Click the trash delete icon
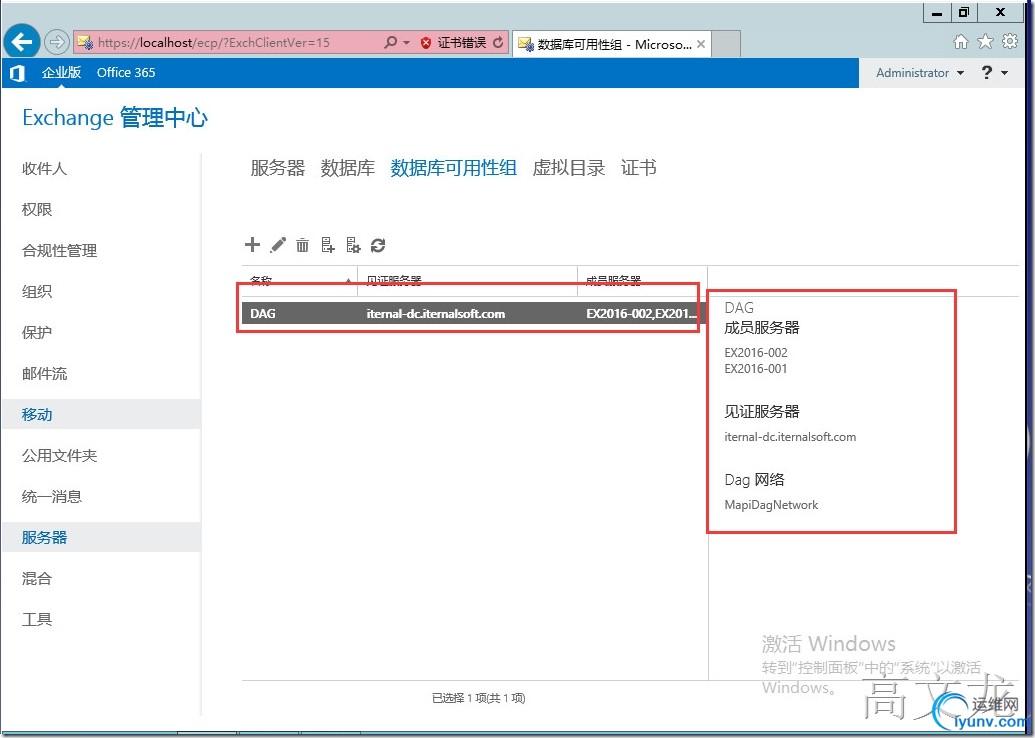The image size is (1035, 738). 302,245
